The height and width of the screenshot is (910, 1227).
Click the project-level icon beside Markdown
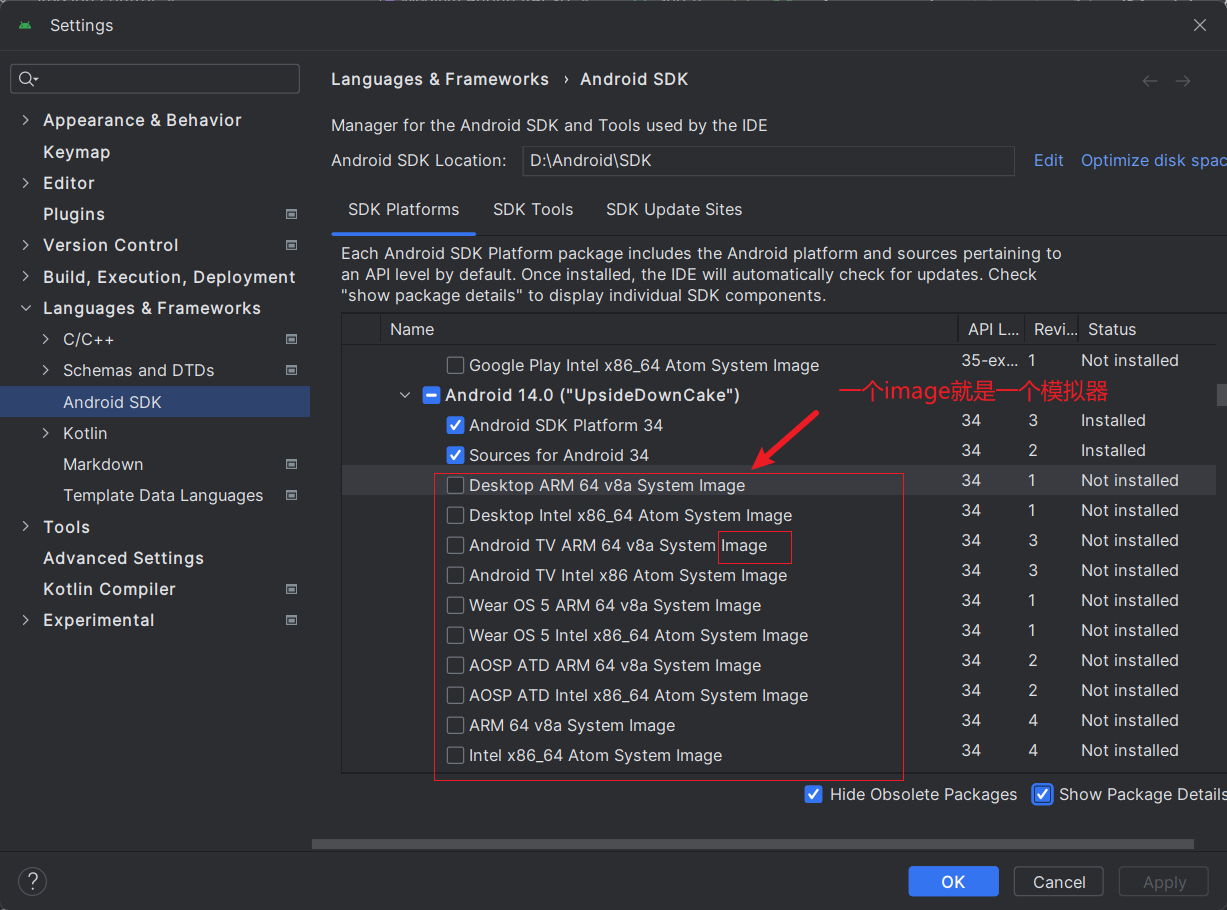[x=291, y=464]
